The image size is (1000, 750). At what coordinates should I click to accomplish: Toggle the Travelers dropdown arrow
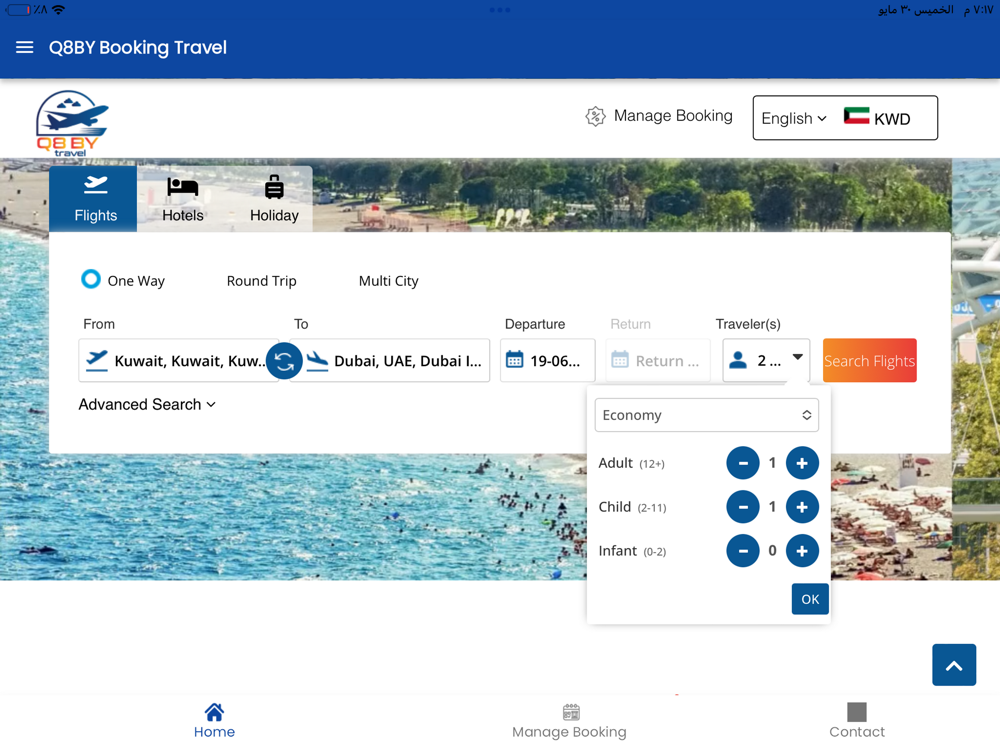(797, 357)
